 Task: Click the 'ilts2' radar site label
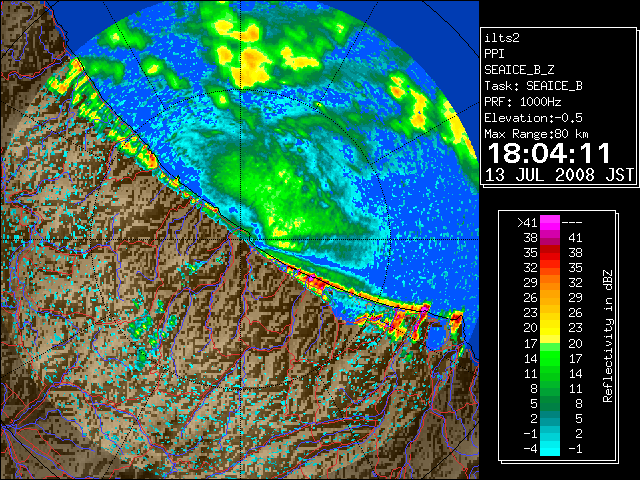(502, 38)
